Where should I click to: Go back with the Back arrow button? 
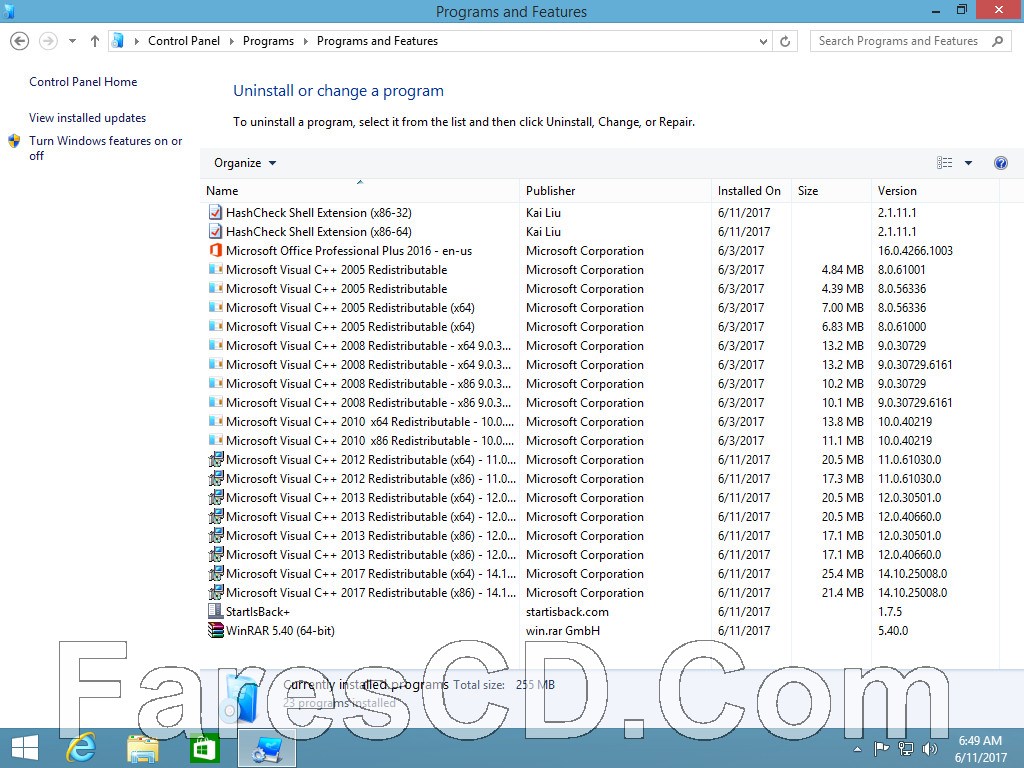click(20, 41)
